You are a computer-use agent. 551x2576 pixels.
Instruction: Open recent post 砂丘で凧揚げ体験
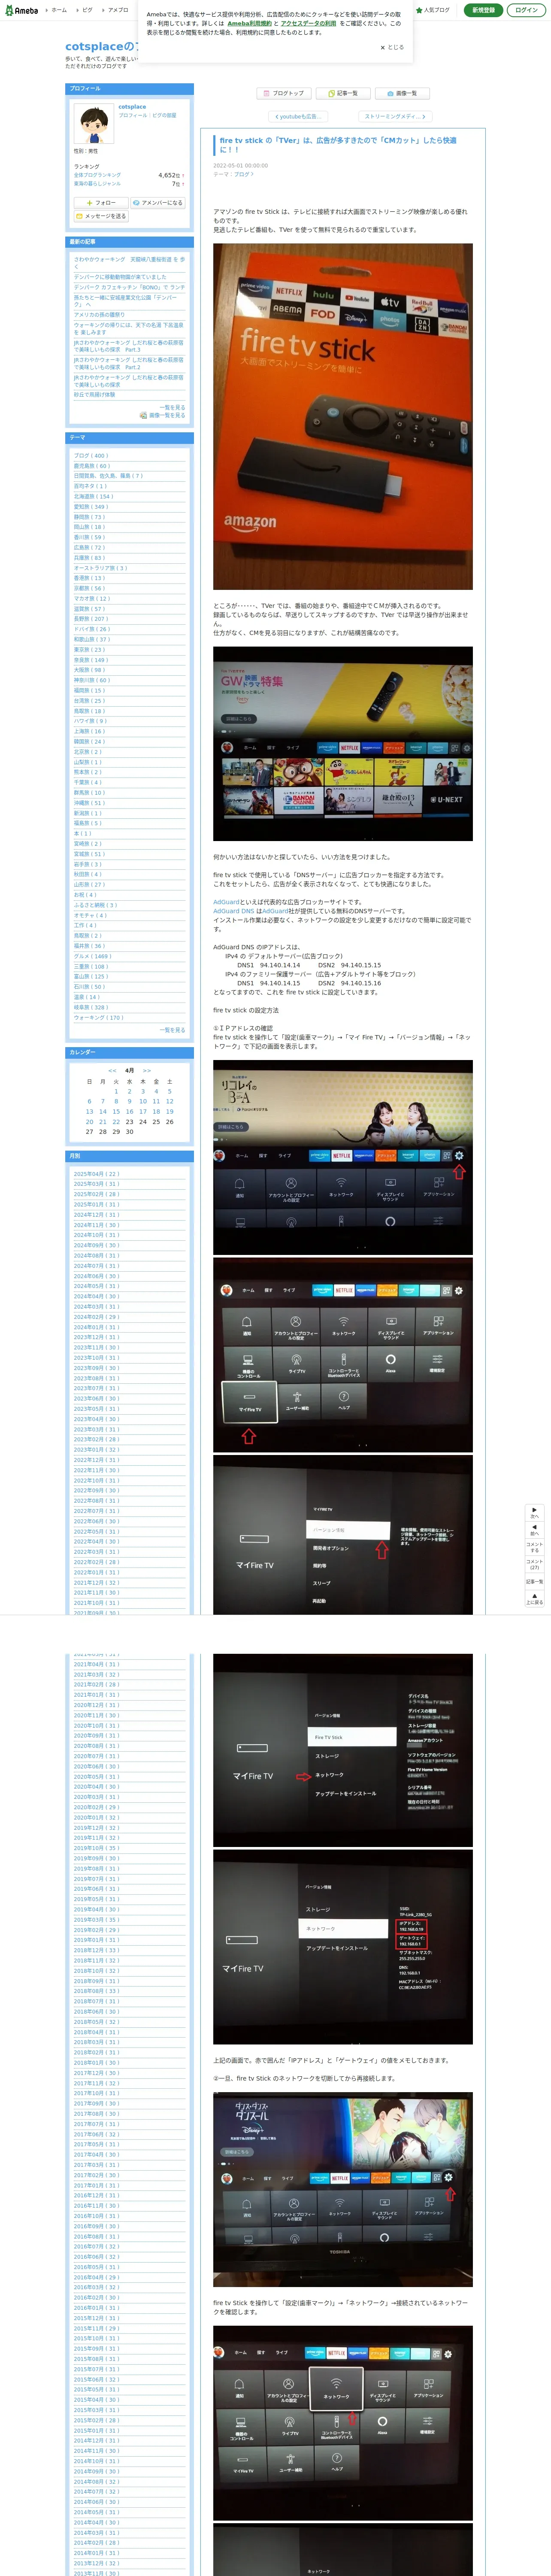coord(94,394)
